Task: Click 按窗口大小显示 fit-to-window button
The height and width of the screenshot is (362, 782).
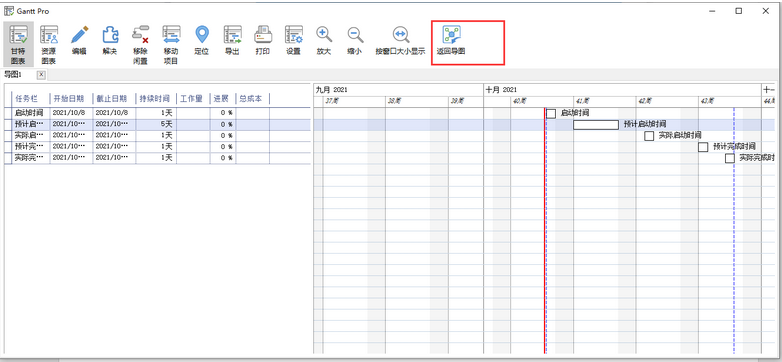Action: click(400, 40)
